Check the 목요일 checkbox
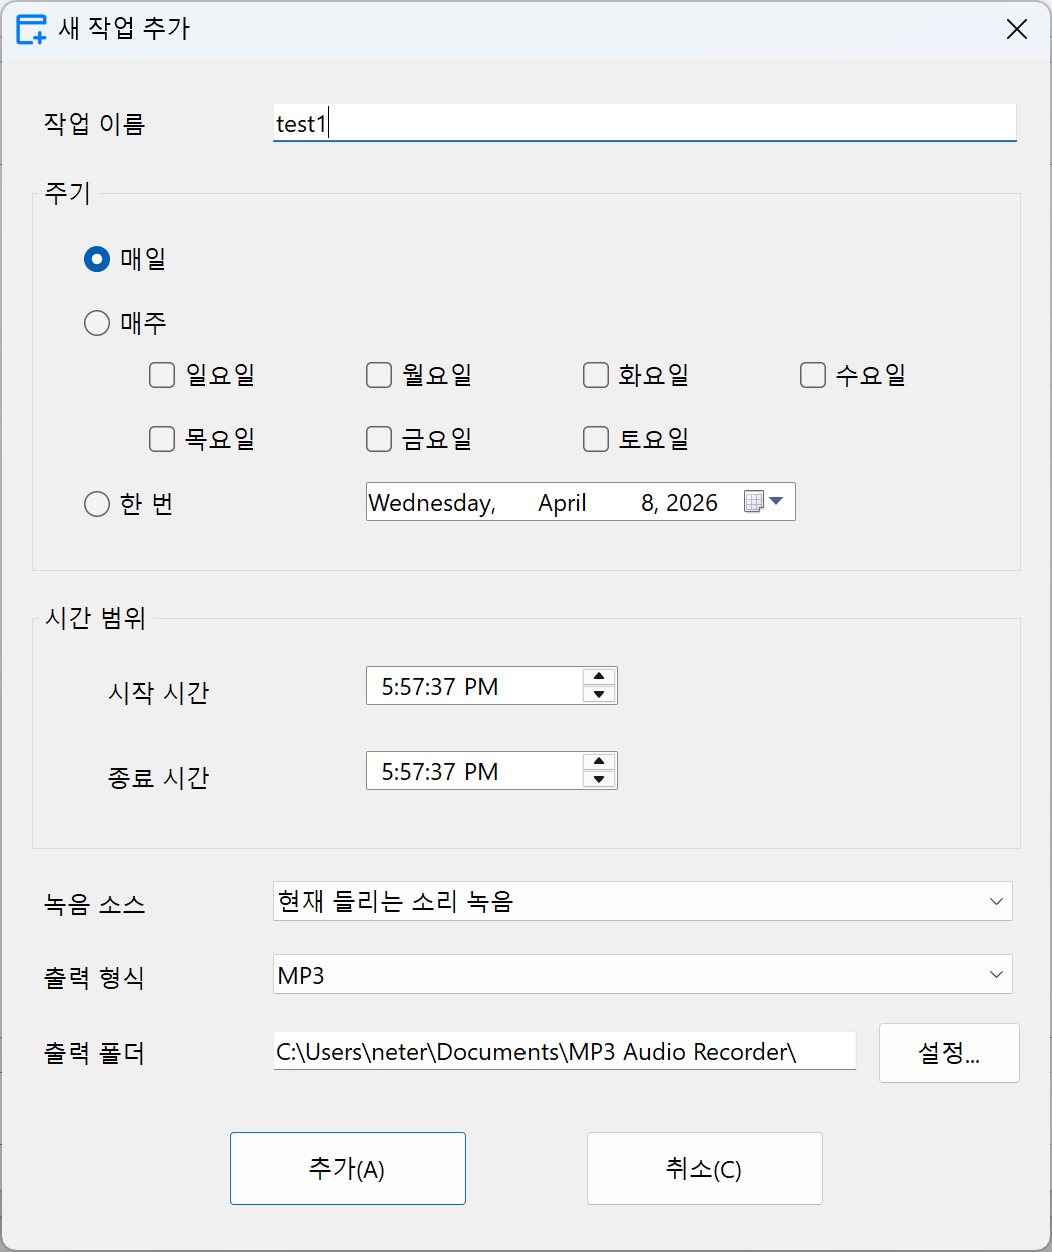This screenshot has height=1252, width=1052. [162, 439]
